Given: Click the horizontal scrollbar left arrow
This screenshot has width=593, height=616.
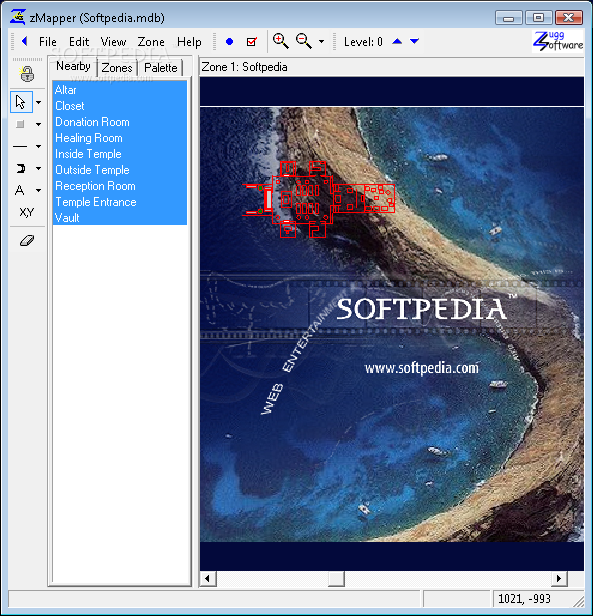Looking at the screenshot, I should tap(208, 579).
